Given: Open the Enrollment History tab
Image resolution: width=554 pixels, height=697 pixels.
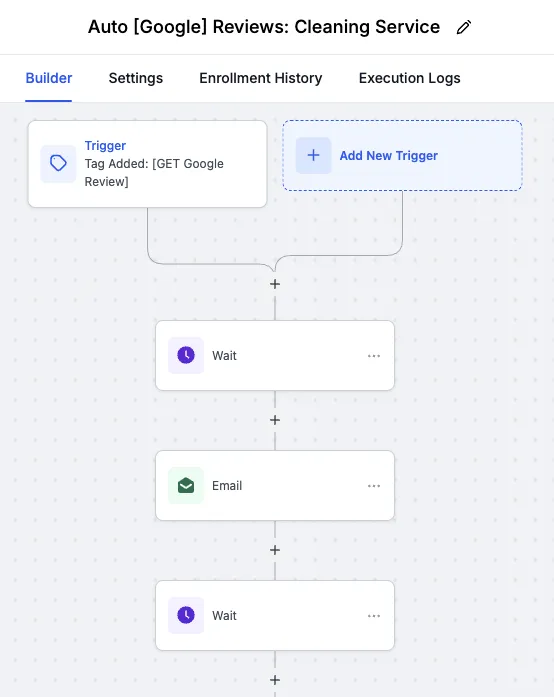Looking at the screenshot, I should click(261, 78).
